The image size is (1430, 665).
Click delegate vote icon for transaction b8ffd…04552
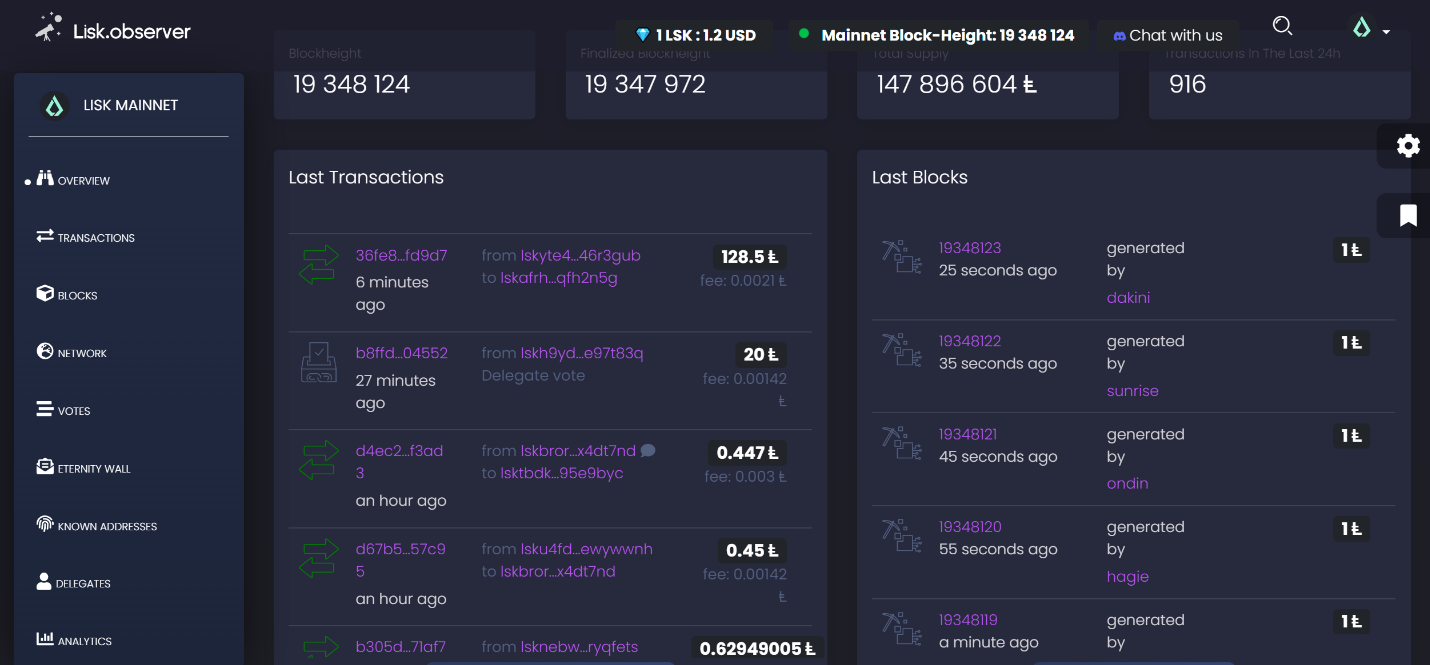click(319, 362)
